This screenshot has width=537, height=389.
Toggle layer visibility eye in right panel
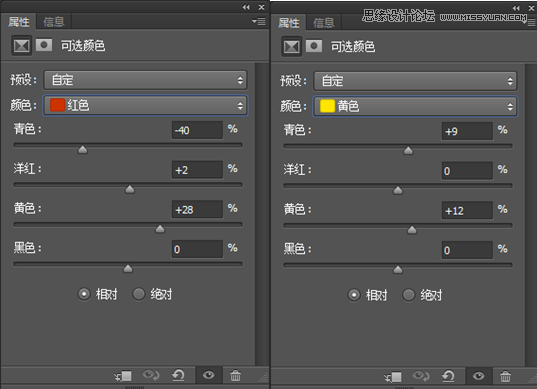(x=478, y=376)
